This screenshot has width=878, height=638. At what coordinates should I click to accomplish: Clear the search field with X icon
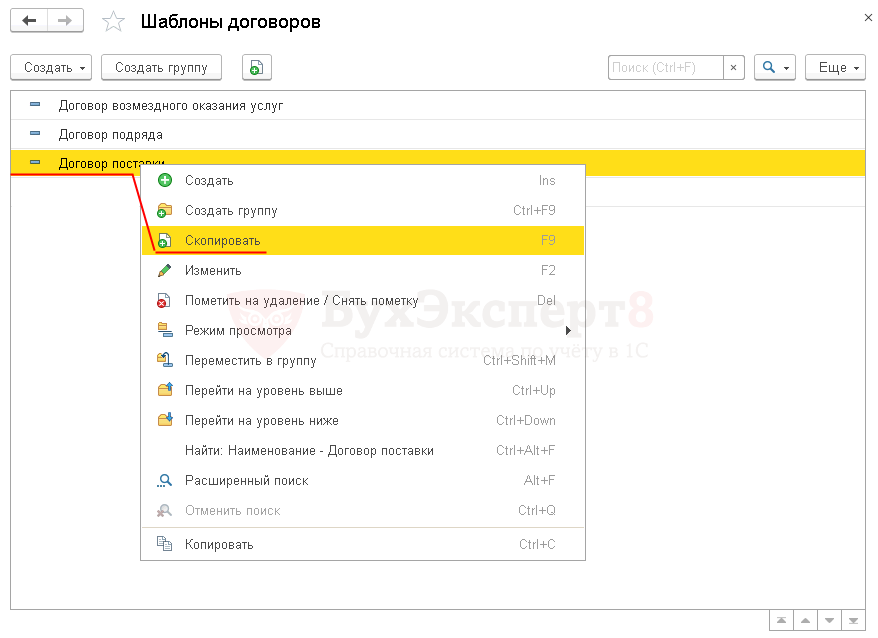point(734,68)
